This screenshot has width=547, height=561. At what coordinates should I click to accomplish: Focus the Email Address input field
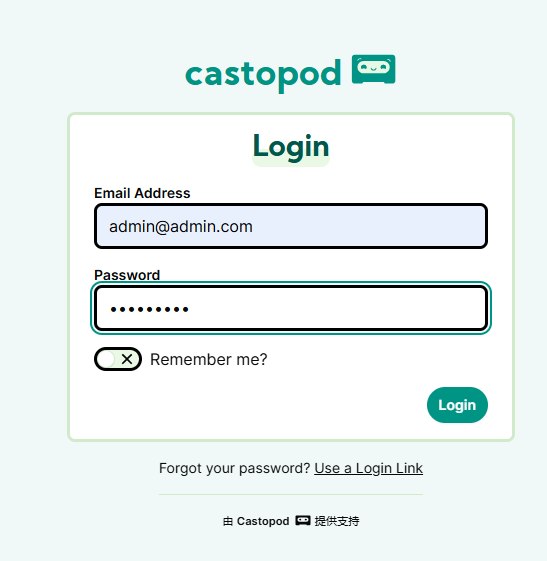[x=291, y=226]
